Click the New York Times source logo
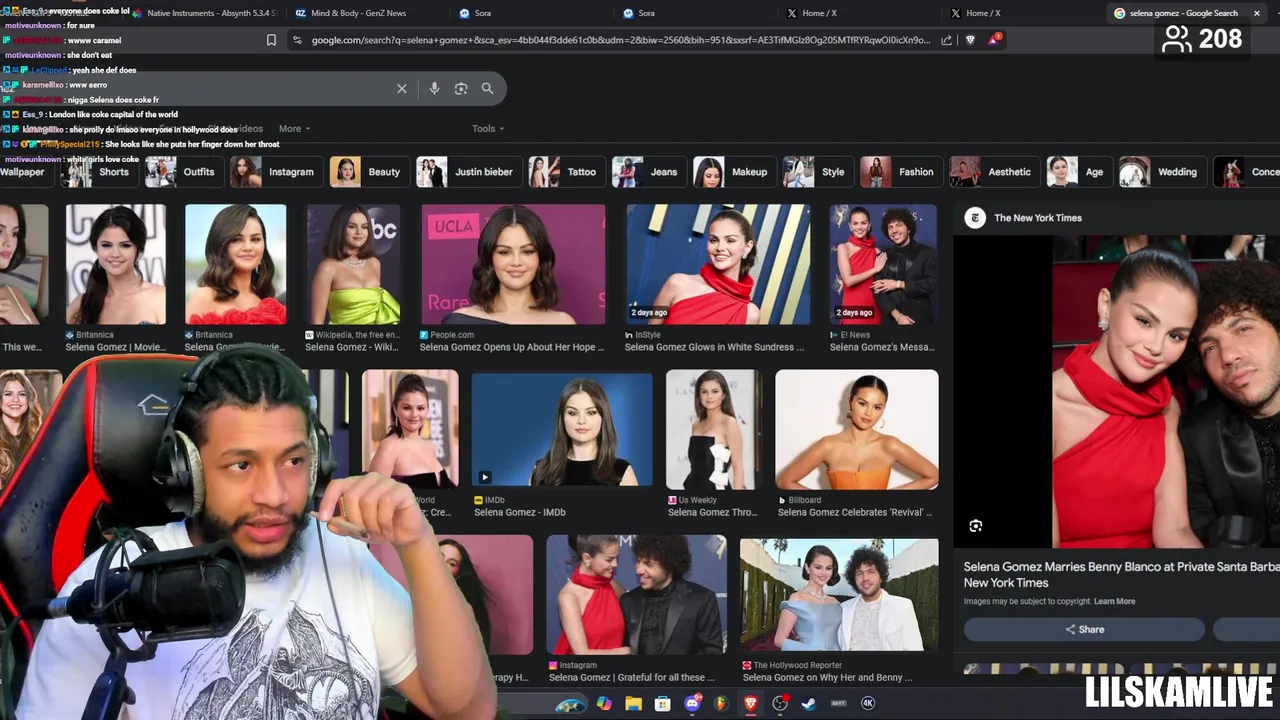 [975, 218]
